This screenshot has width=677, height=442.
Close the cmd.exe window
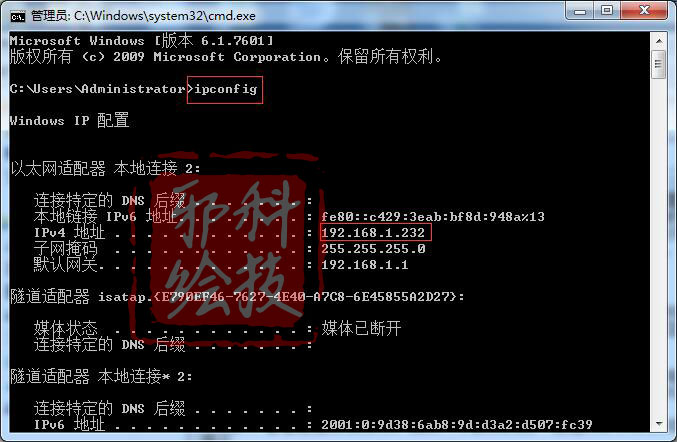tap(644, 11)
